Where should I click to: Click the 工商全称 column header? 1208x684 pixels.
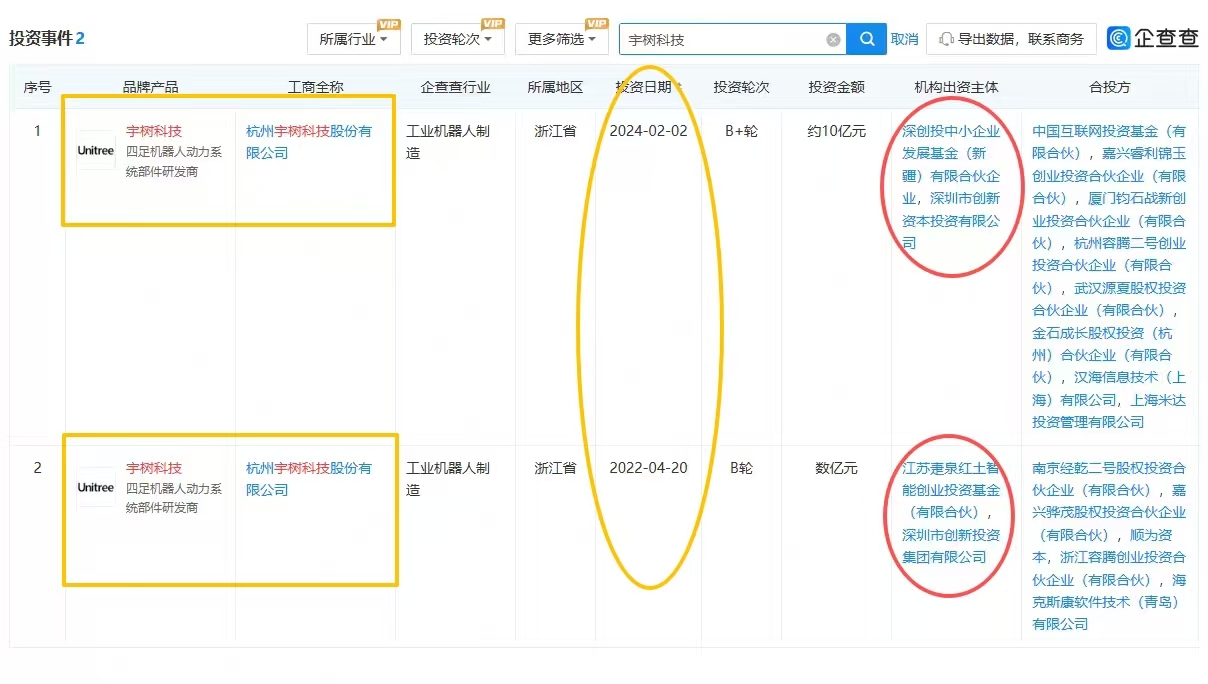pyautogui.click(x=315, y=87)
